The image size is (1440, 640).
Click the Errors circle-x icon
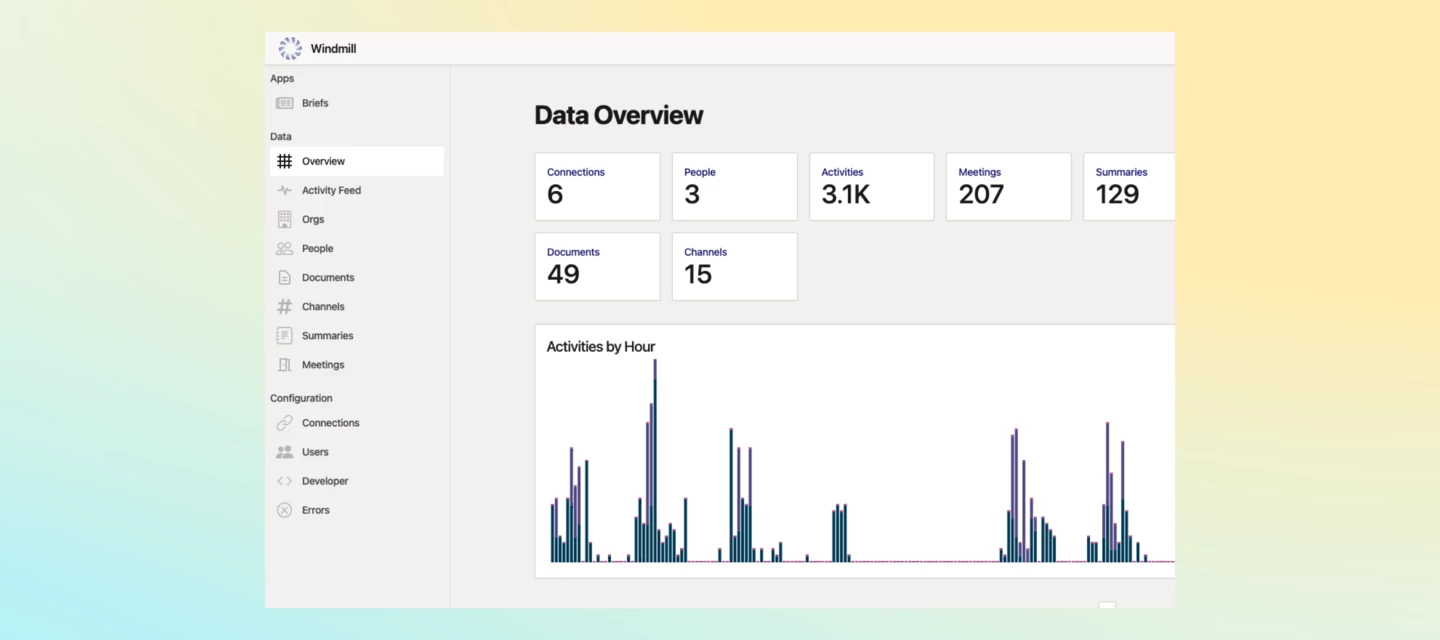click(285, 510)
